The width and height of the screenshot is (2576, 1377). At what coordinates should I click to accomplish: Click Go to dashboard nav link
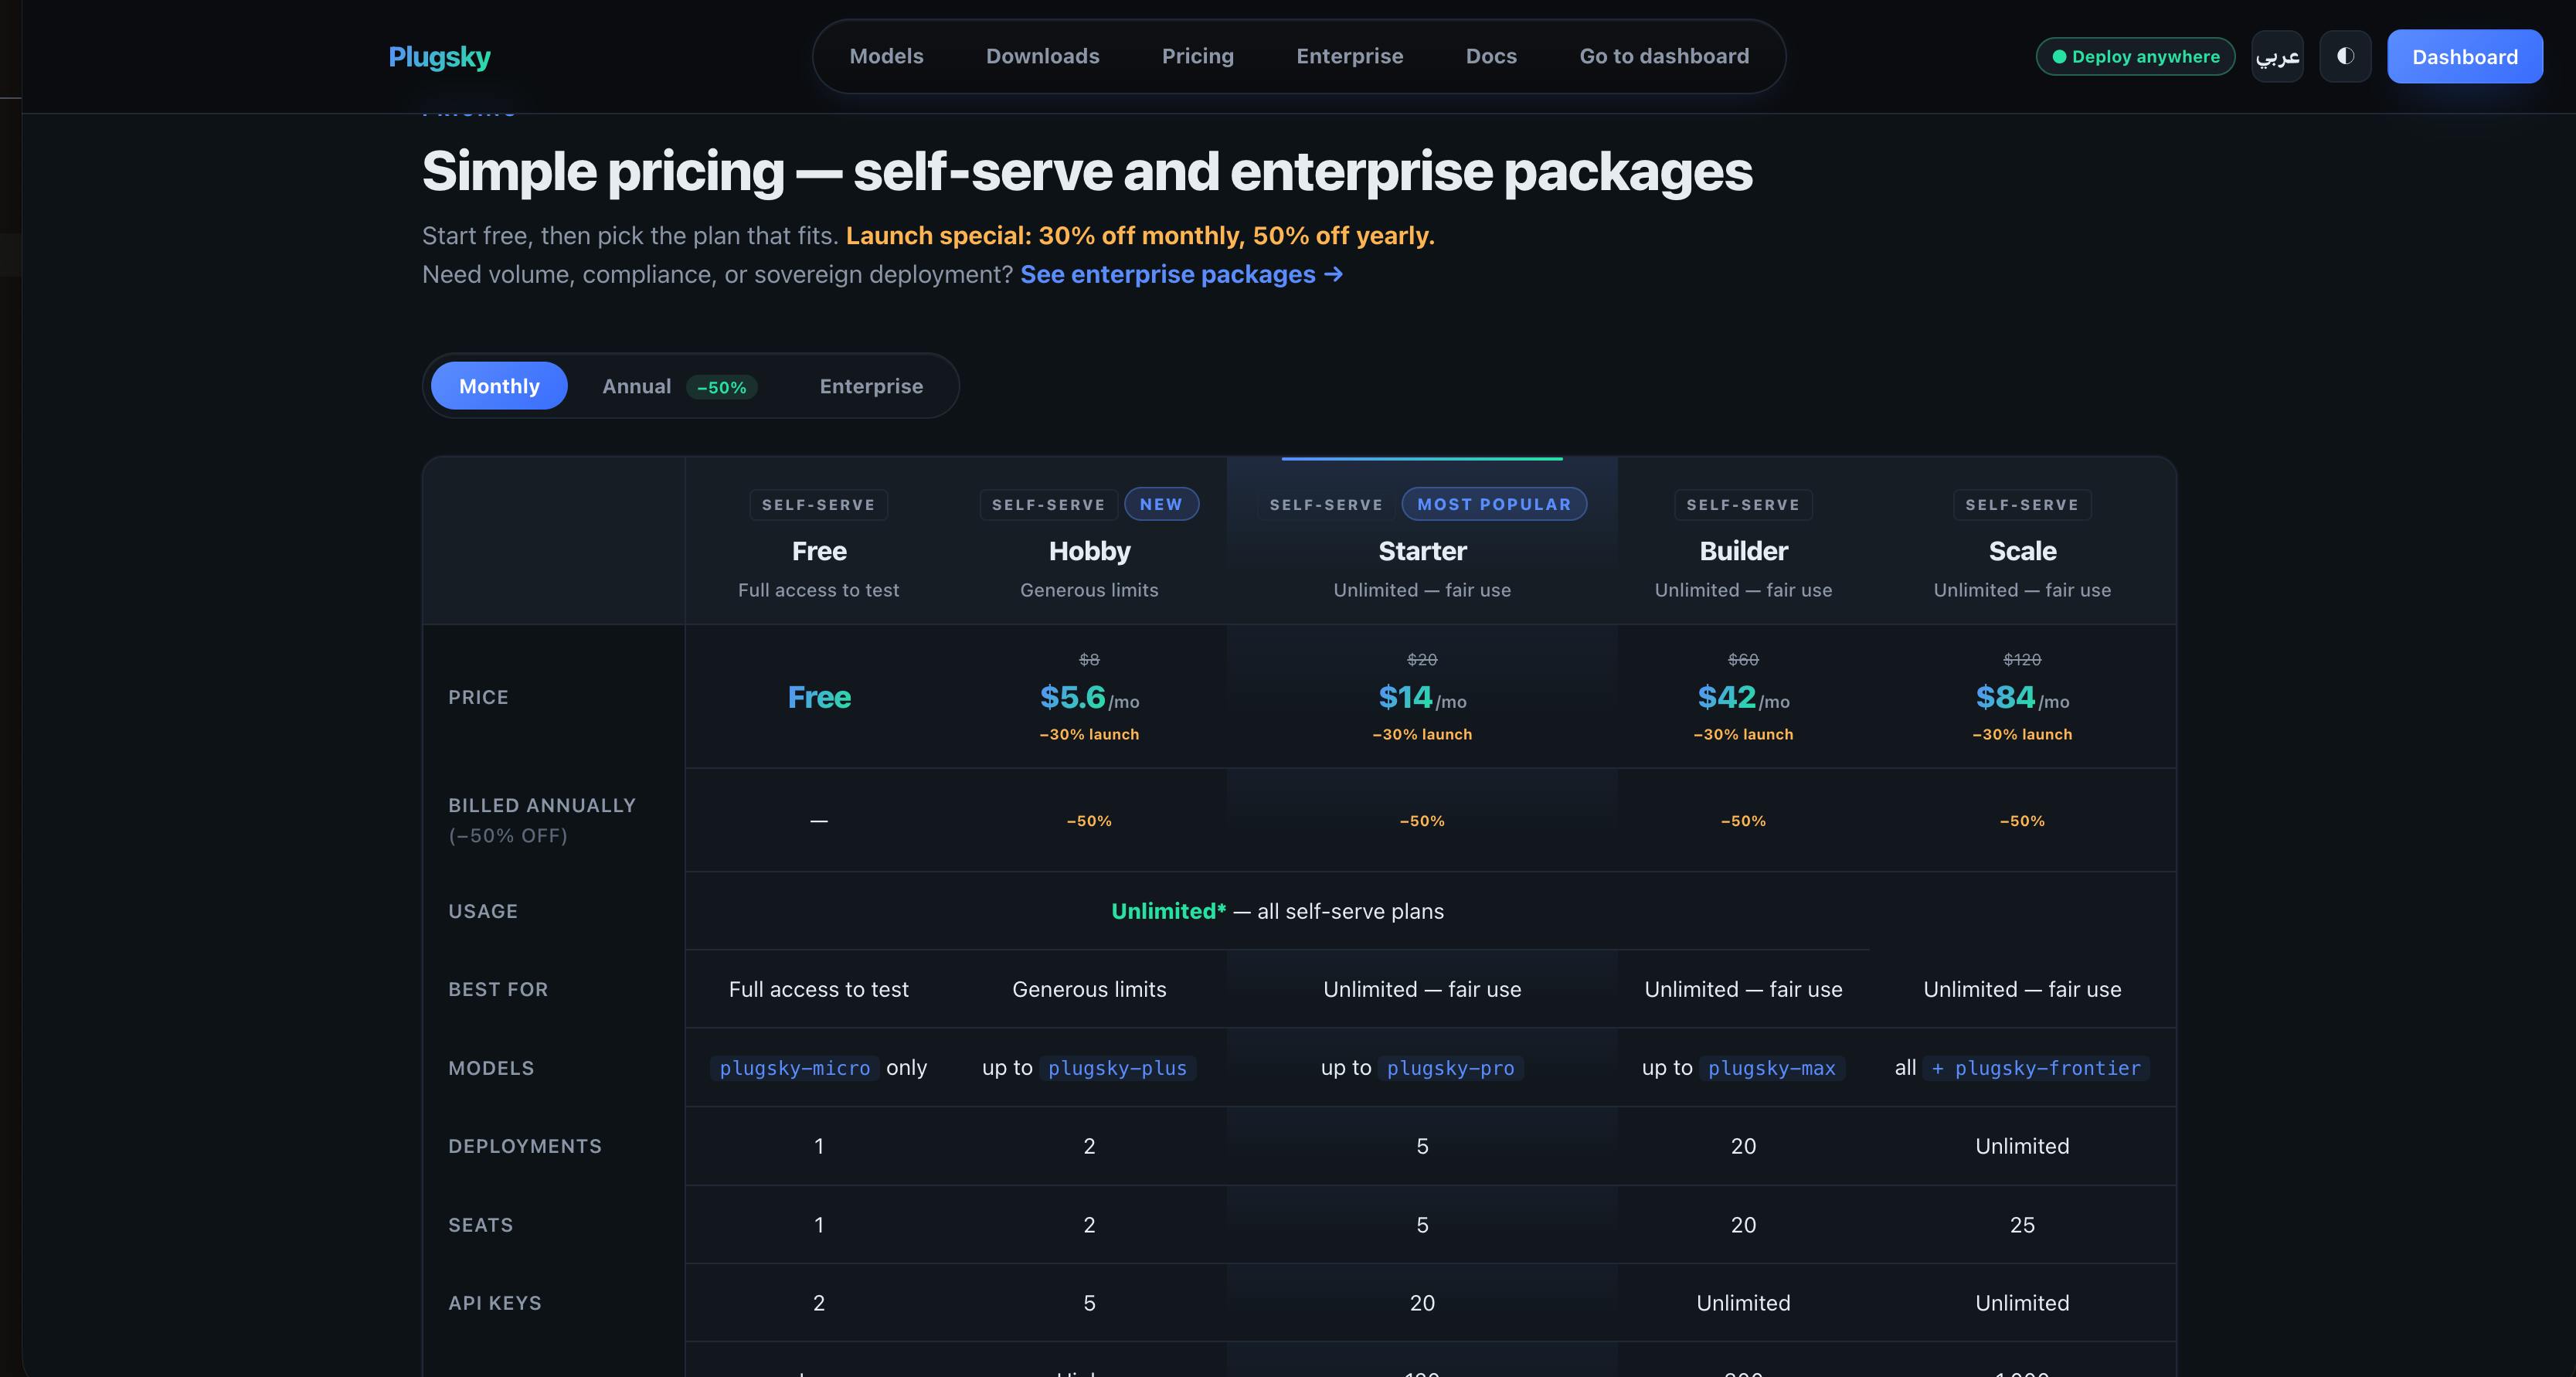pos(1664,56)
